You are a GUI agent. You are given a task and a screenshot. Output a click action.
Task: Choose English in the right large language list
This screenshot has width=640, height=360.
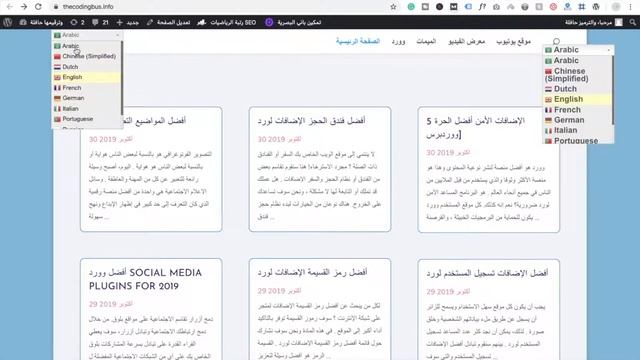(578, 99)
